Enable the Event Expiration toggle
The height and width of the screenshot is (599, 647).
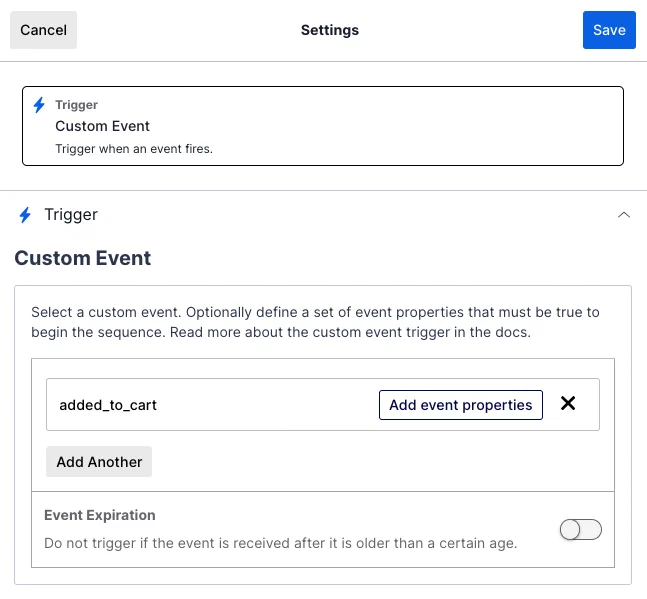(580, 530)
